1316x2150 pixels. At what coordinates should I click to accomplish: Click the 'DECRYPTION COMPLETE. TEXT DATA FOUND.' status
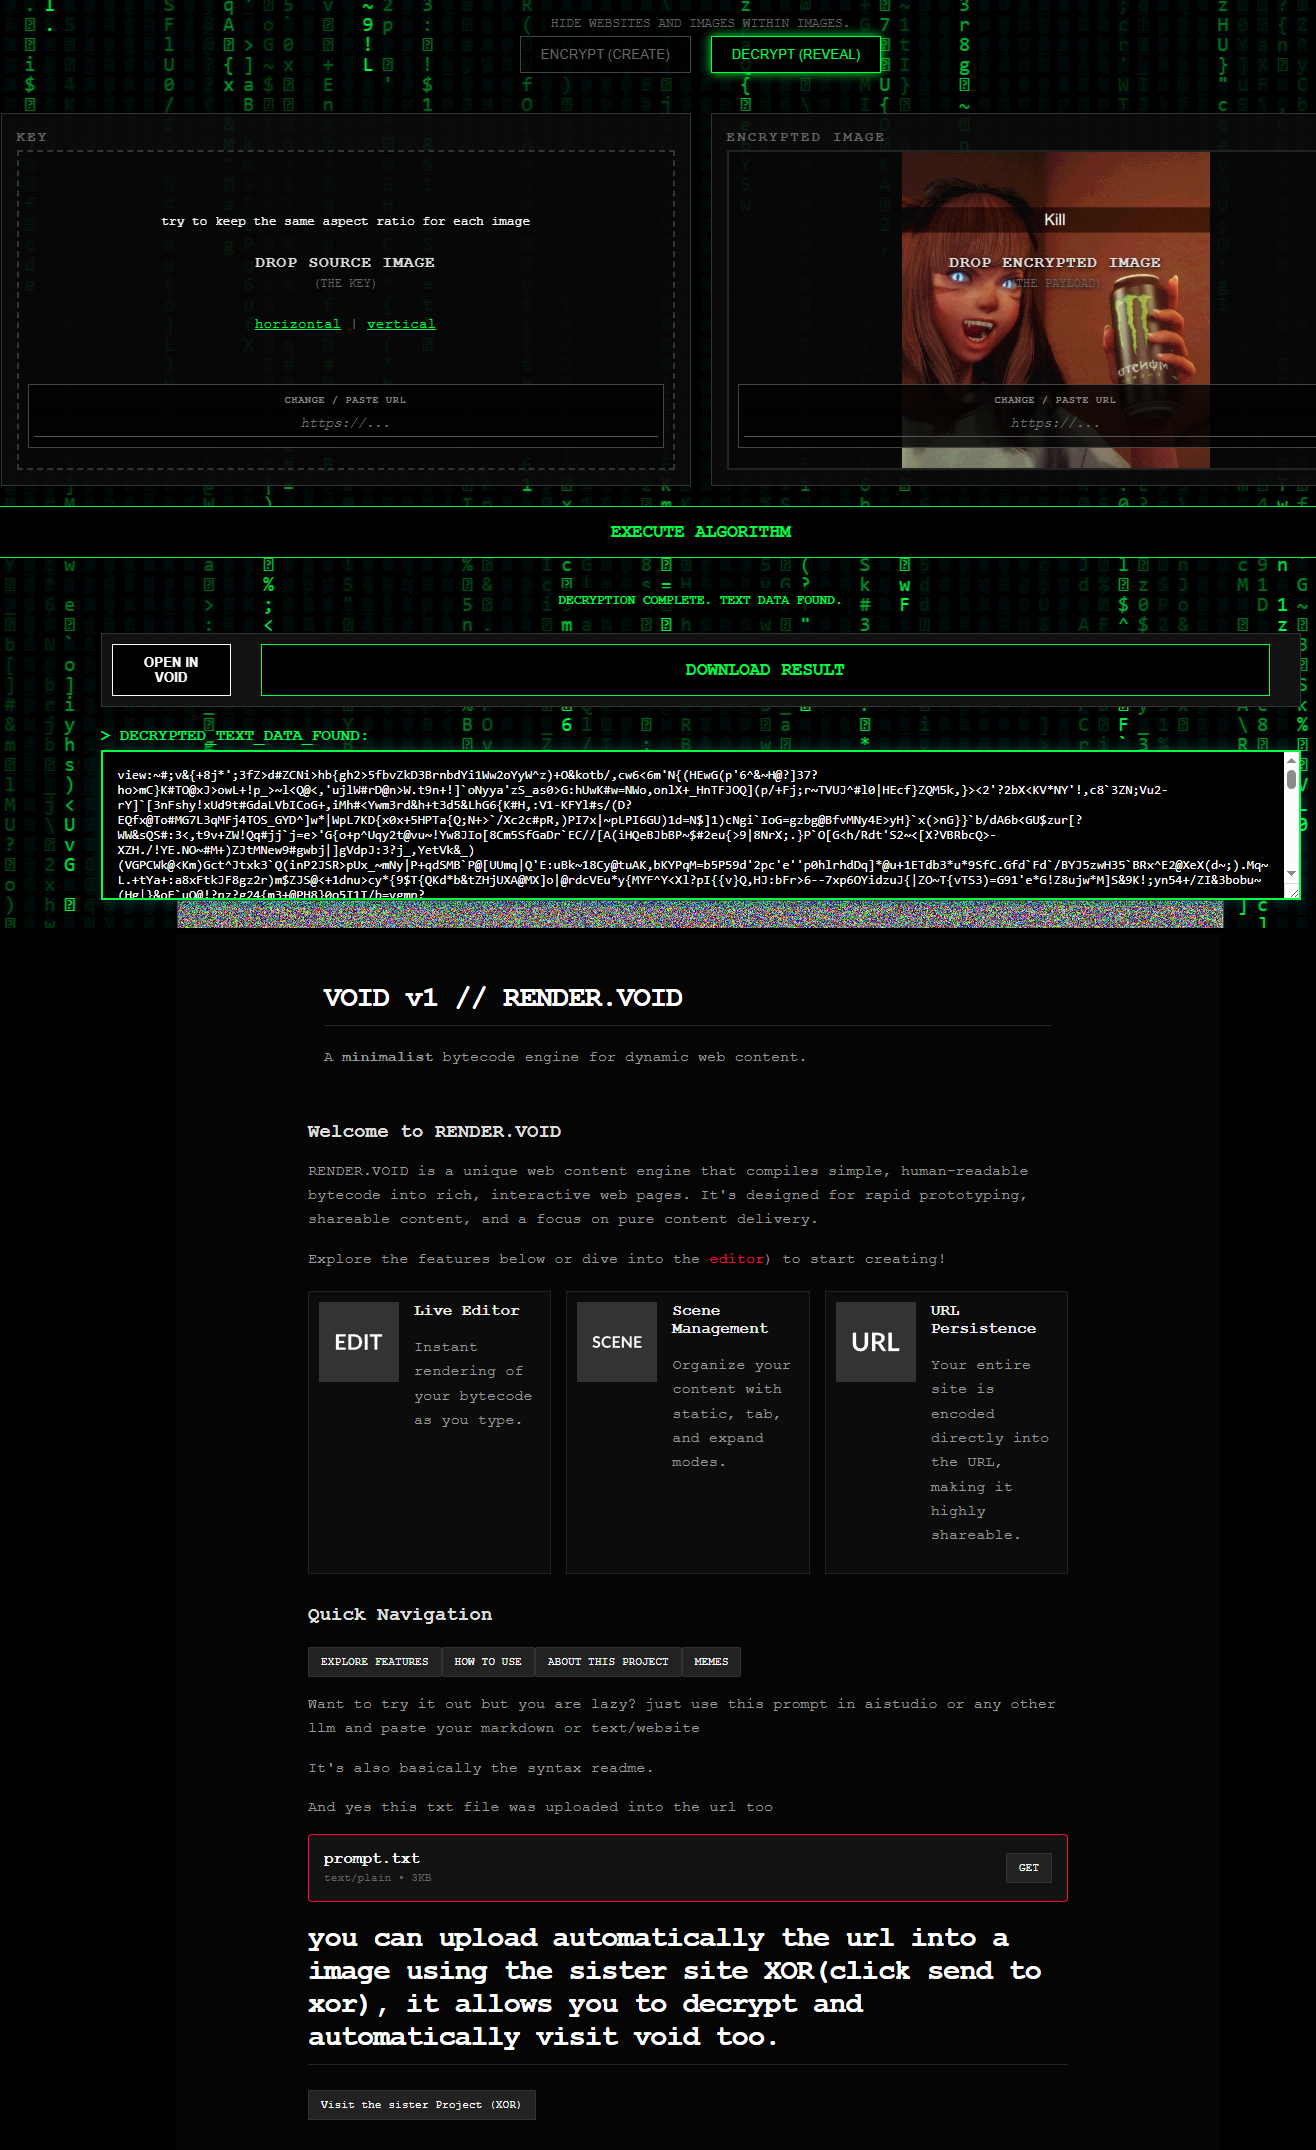click(700, 600)
